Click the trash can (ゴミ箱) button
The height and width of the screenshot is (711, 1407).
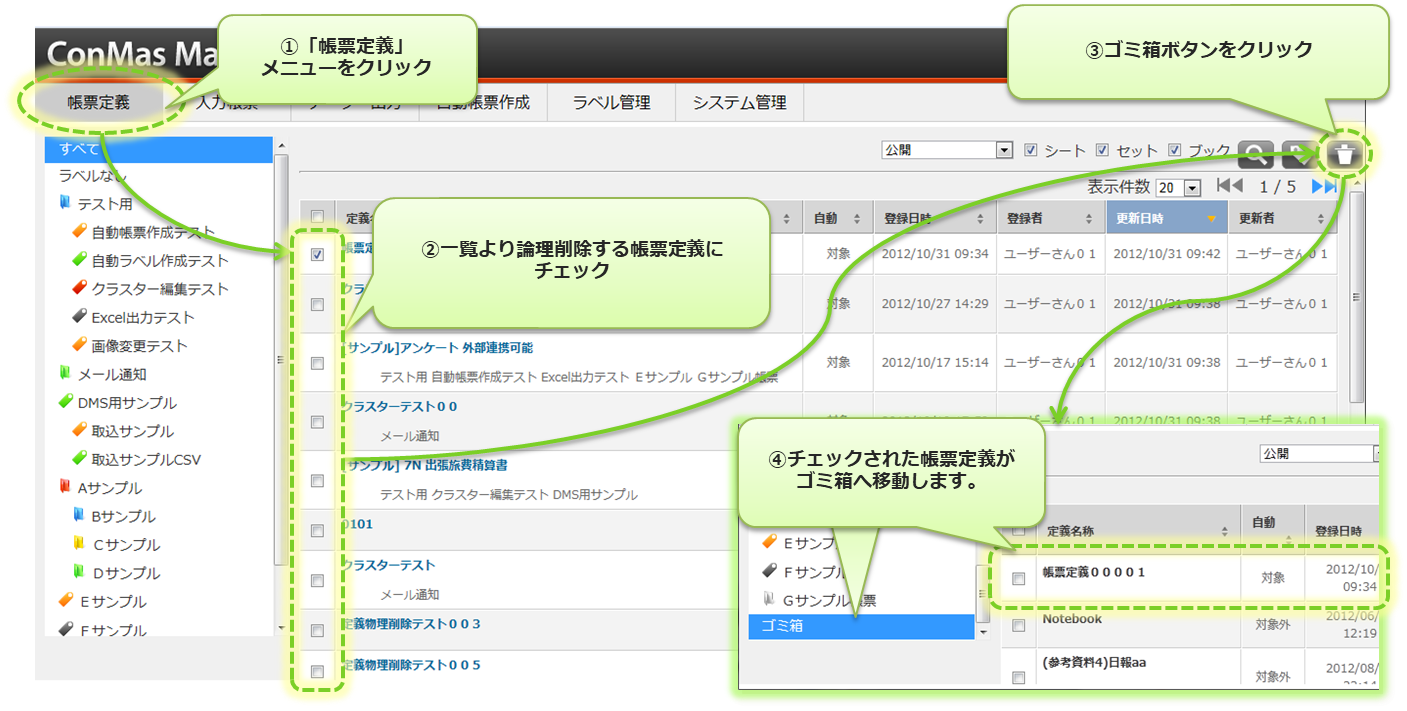pyautogui.click(x=1346, y=155)
